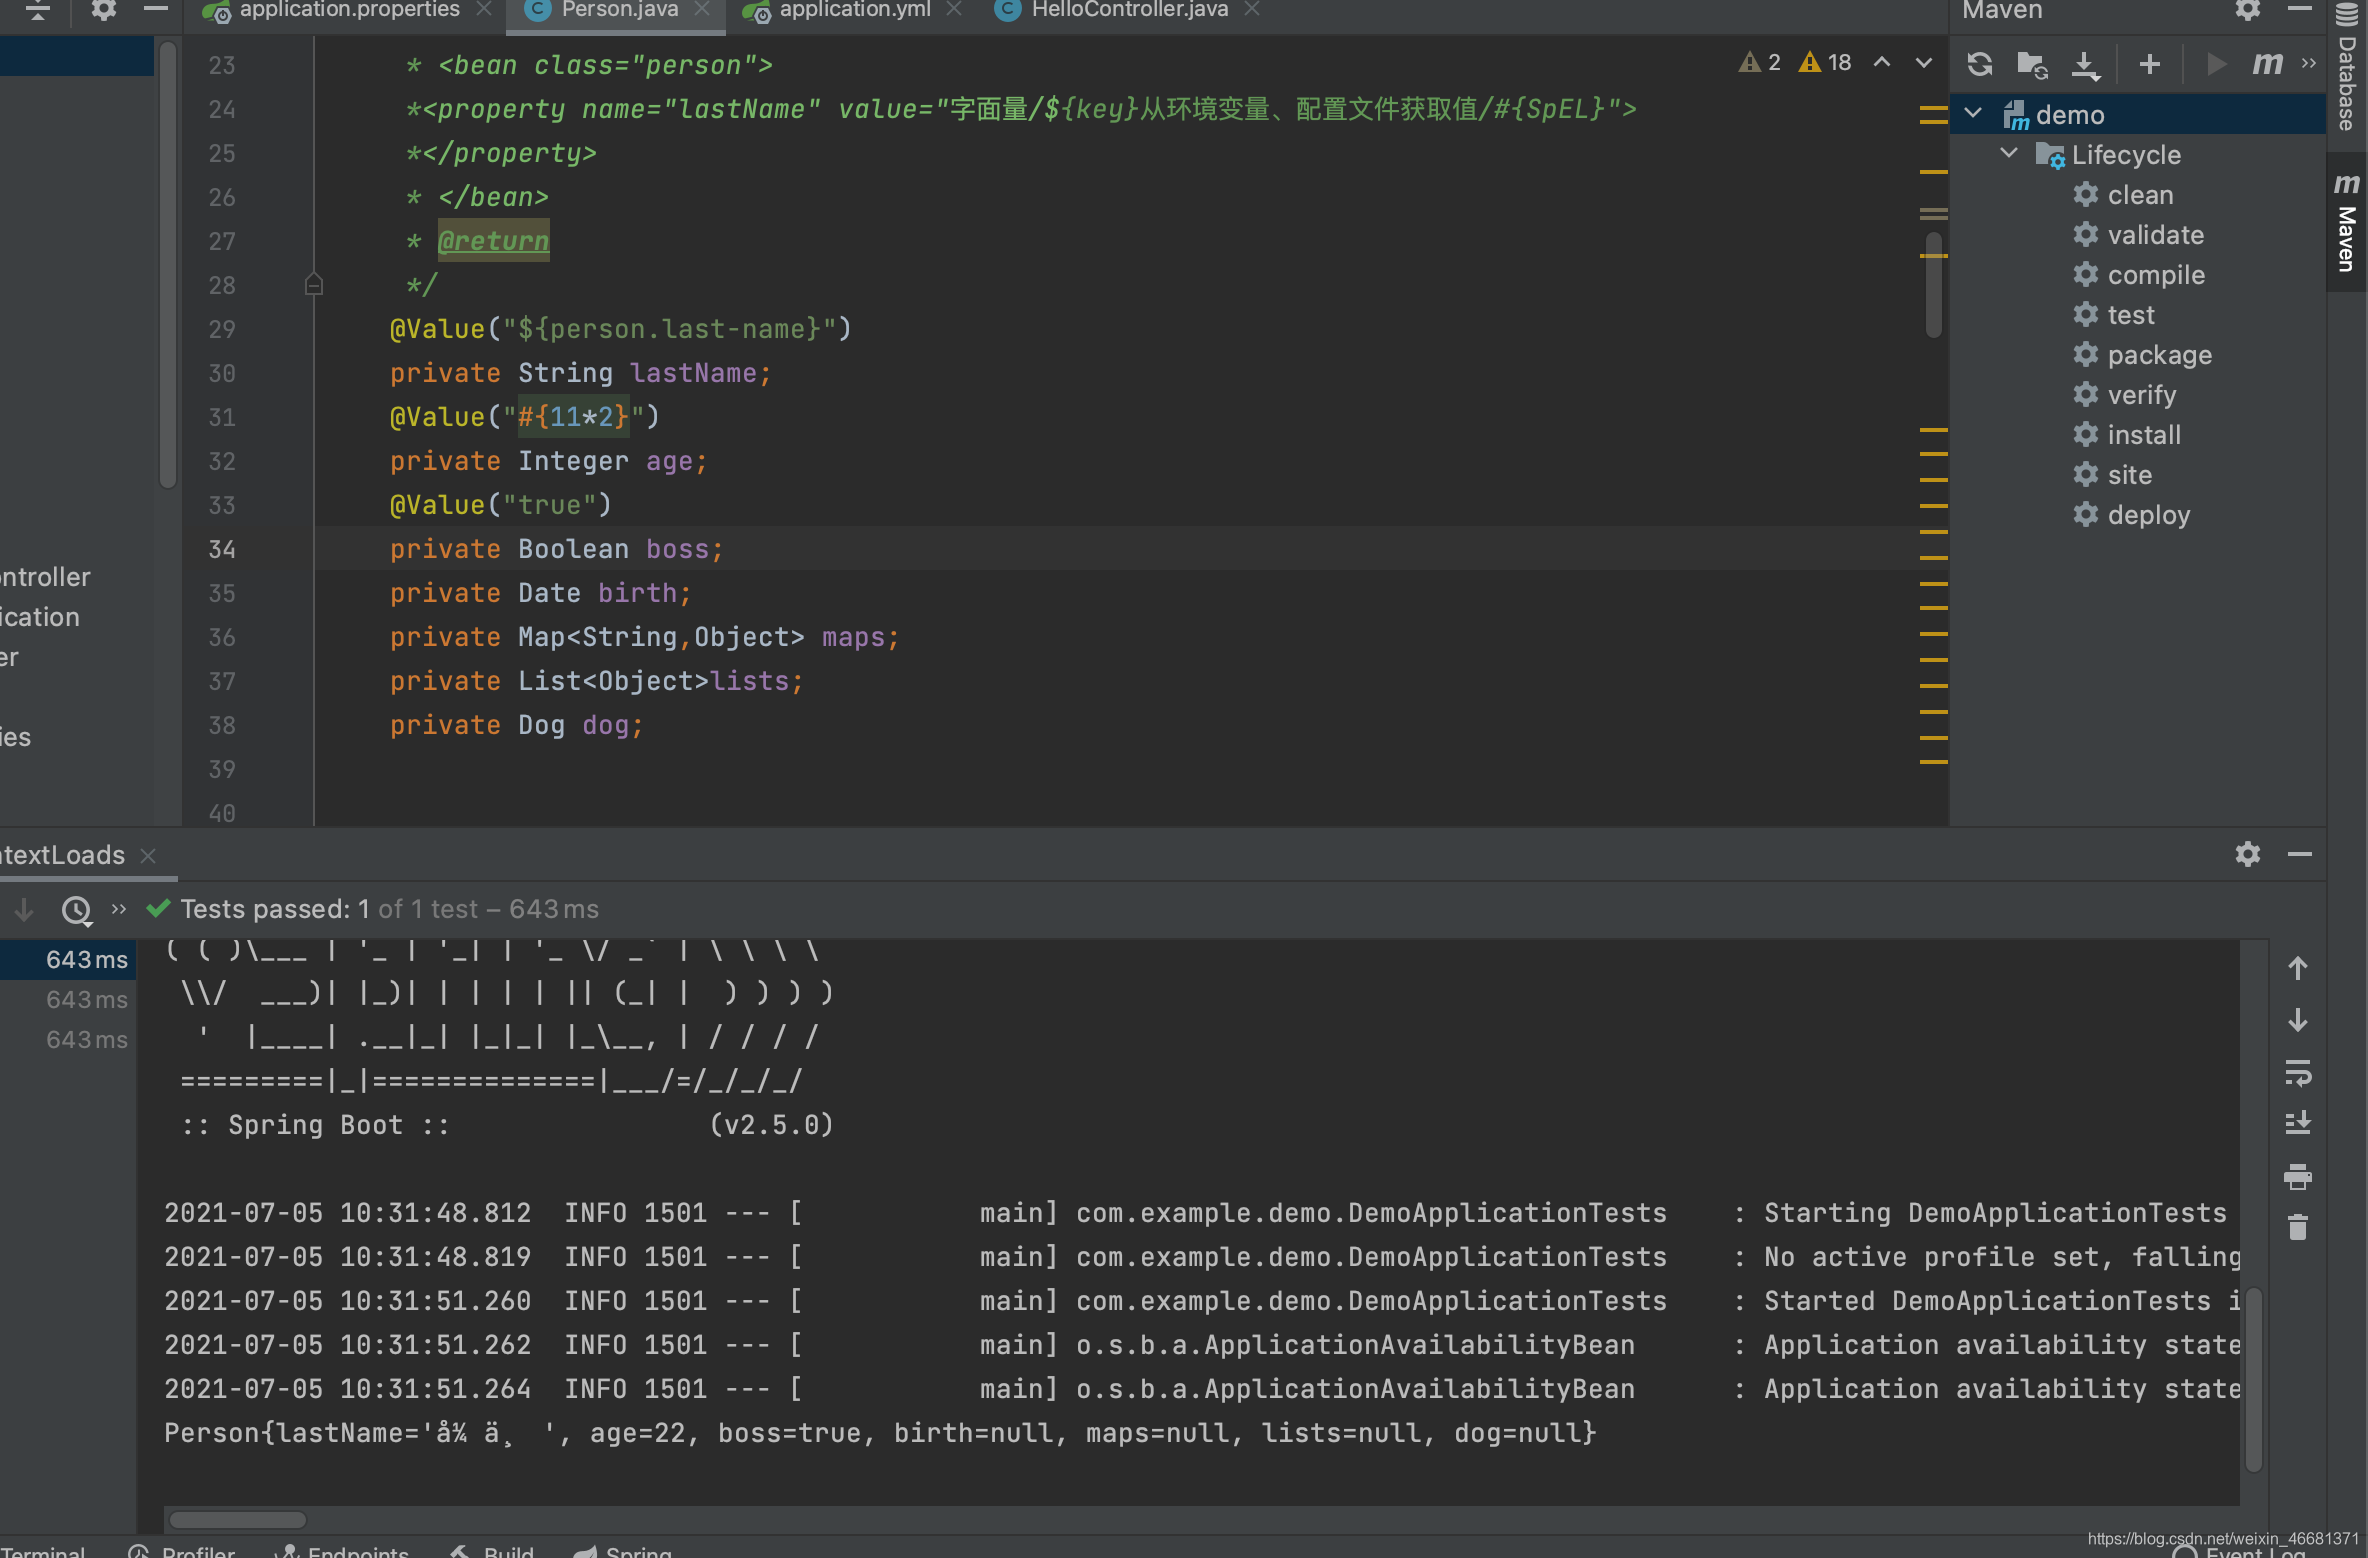Go to next highlighted problem arrow
Screen dimensions: 2368x1558
point(1924,62)
